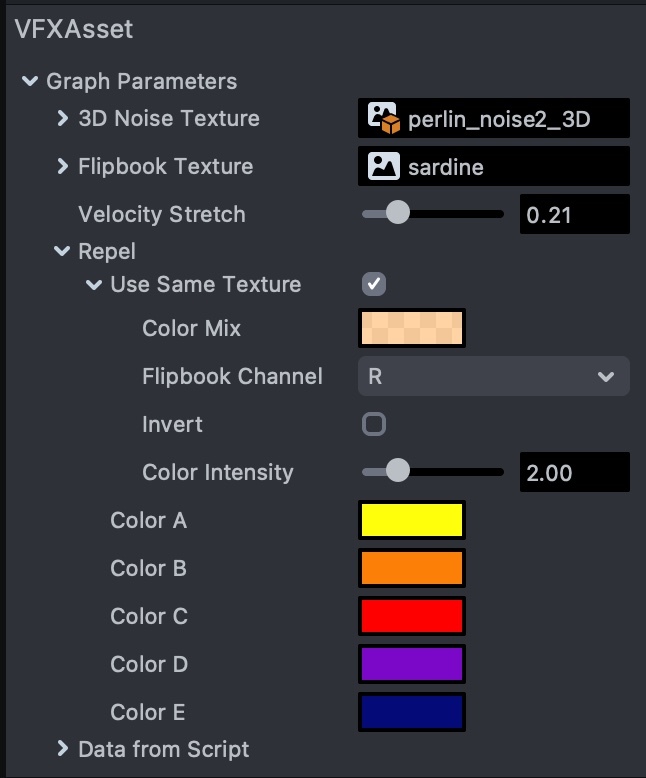Open the purple Color D swatch

(x=411, y=664)
